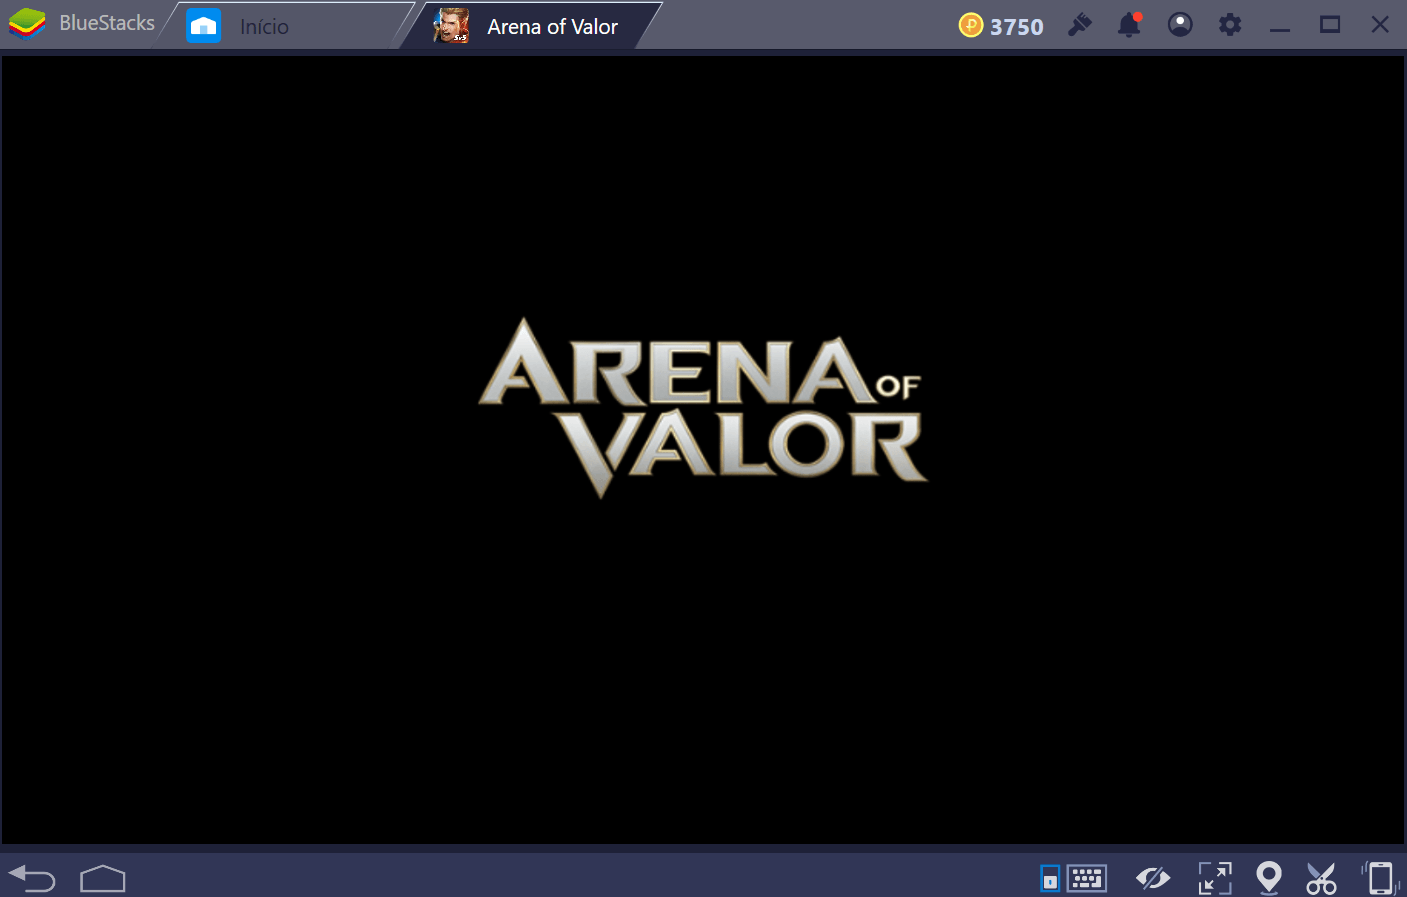Image resolution: width=1407 pixels, height=897 pixels.
Task: Click the shake device phone icon
Action: coord(1380,878)
